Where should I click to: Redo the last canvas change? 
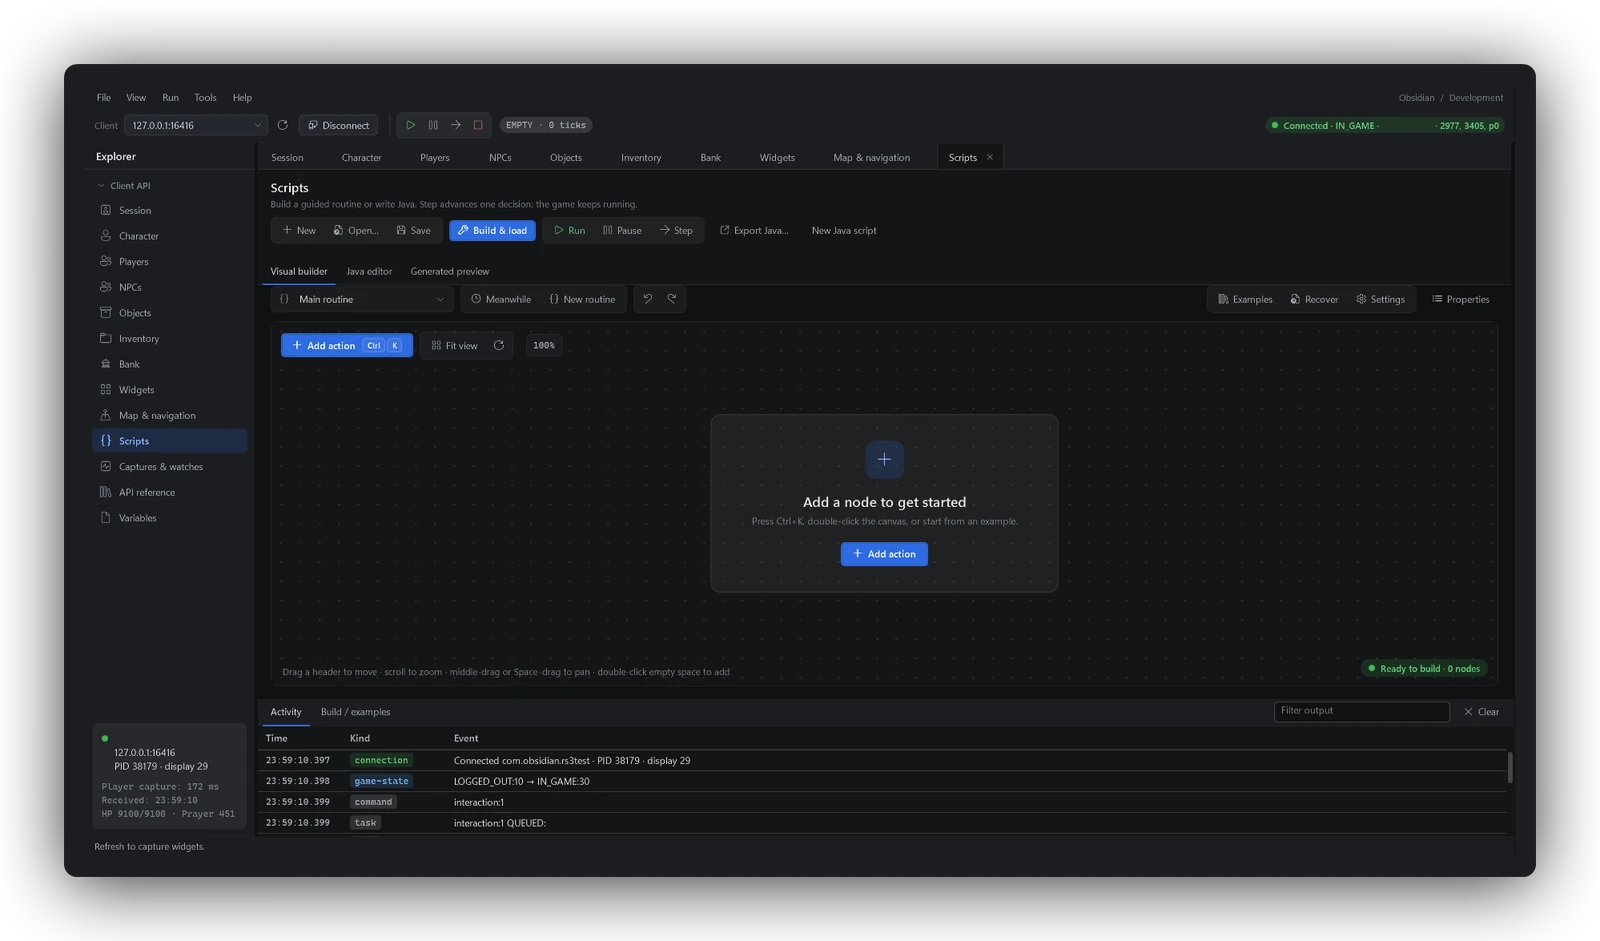[x=672, y=299]
